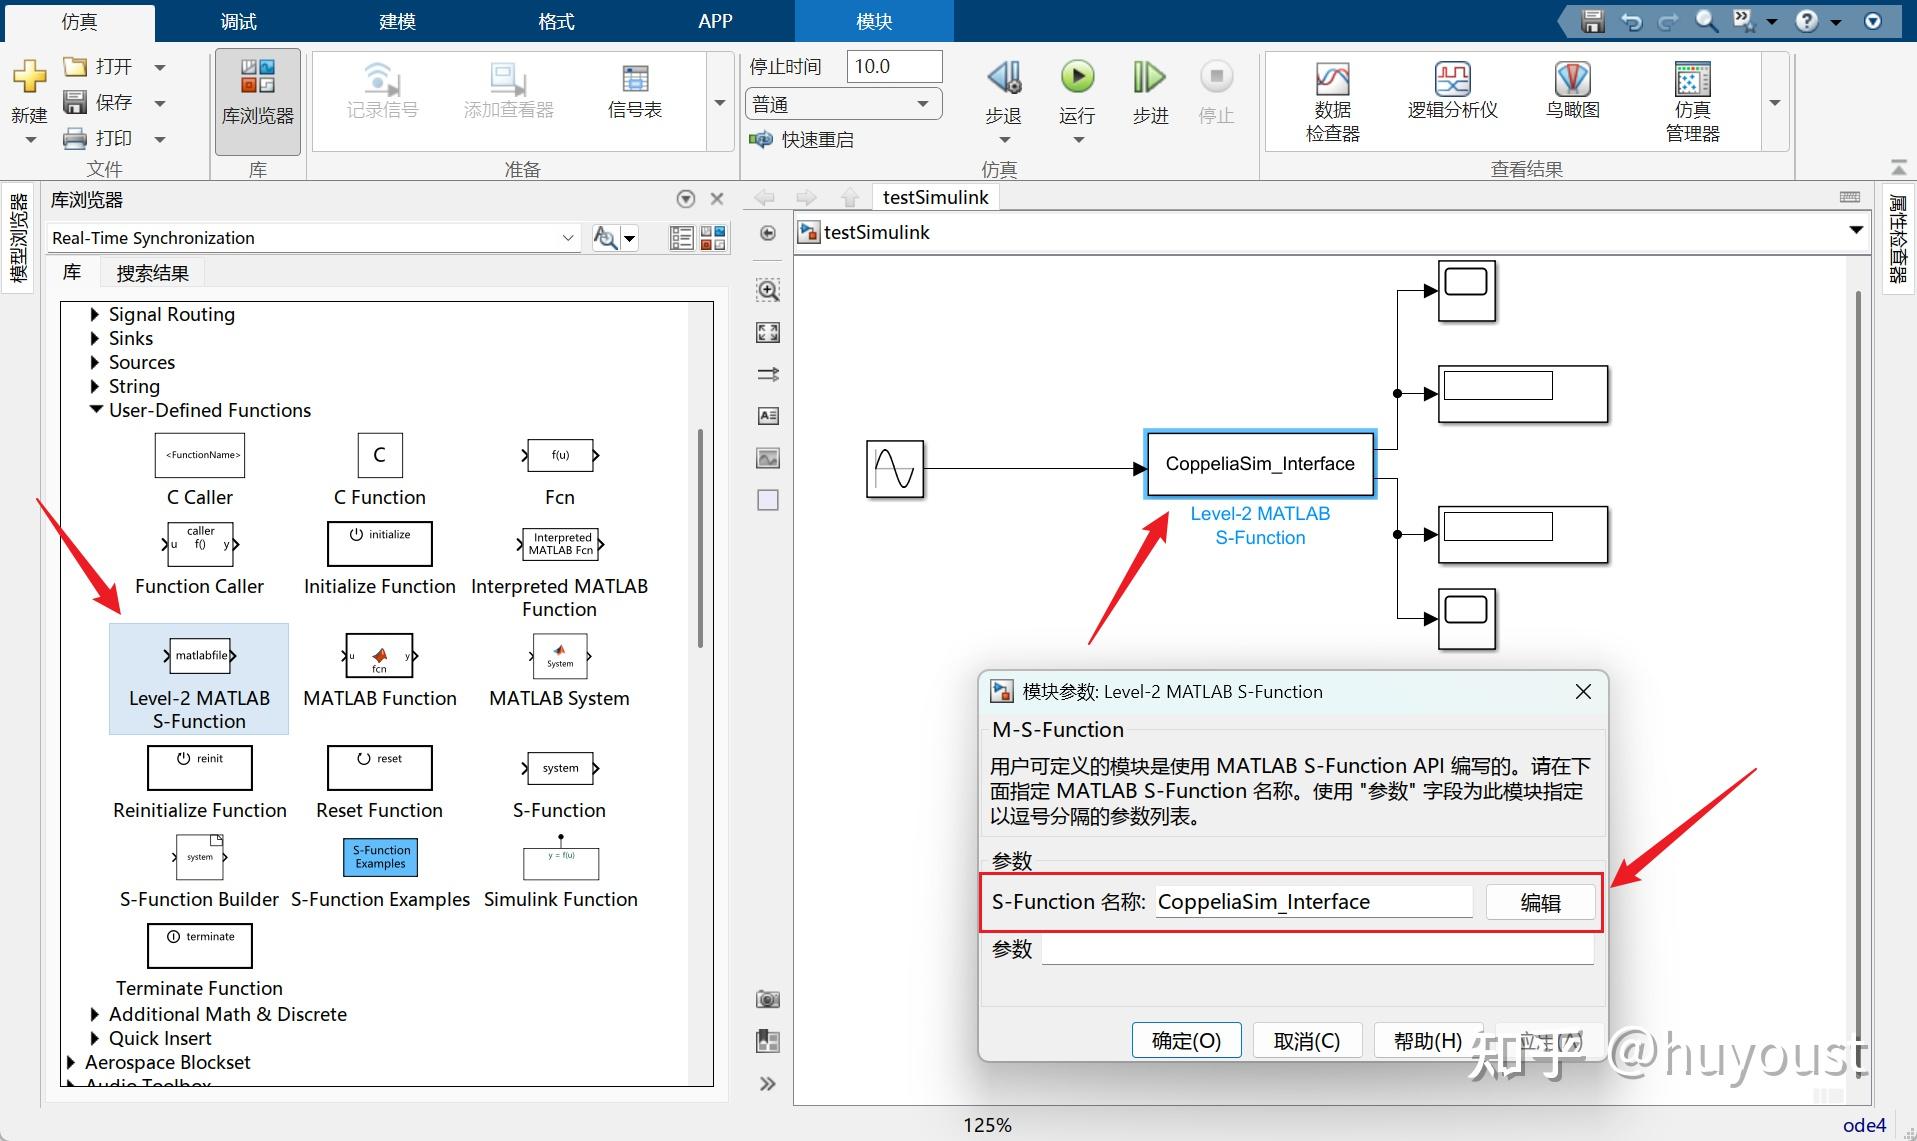Toggle the Library Browser (库浏览器) button

257,101
